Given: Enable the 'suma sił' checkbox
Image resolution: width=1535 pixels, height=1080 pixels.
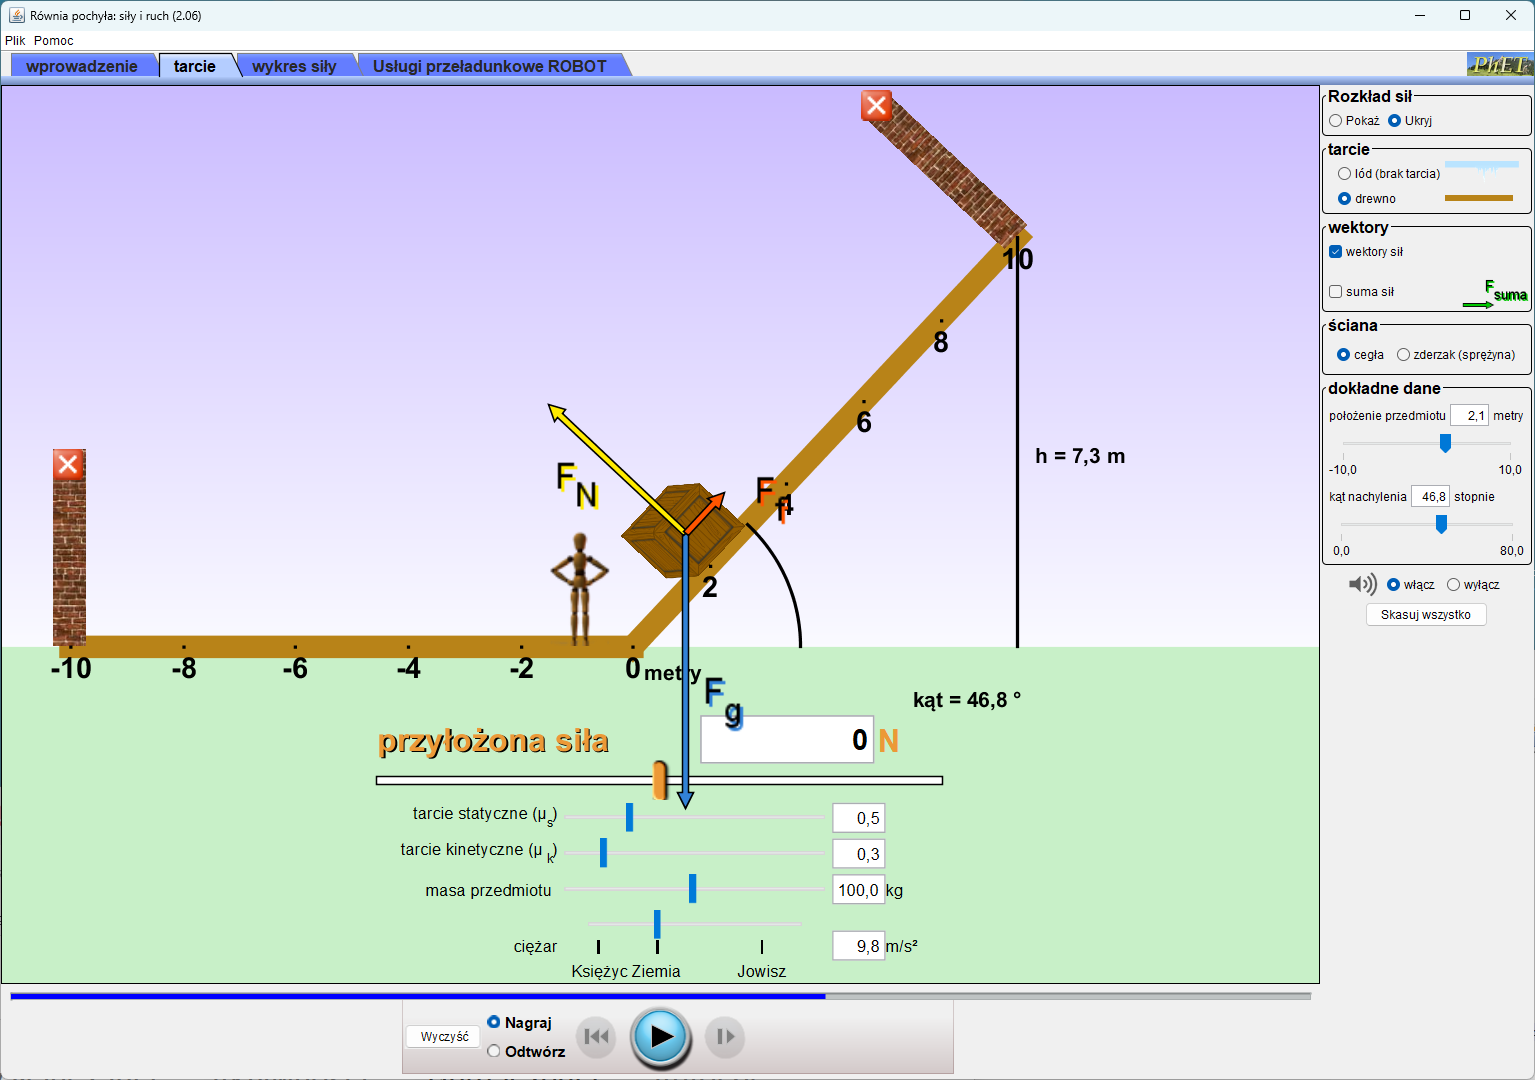Looking at the screenshot, I should [x=1336, y=292].
